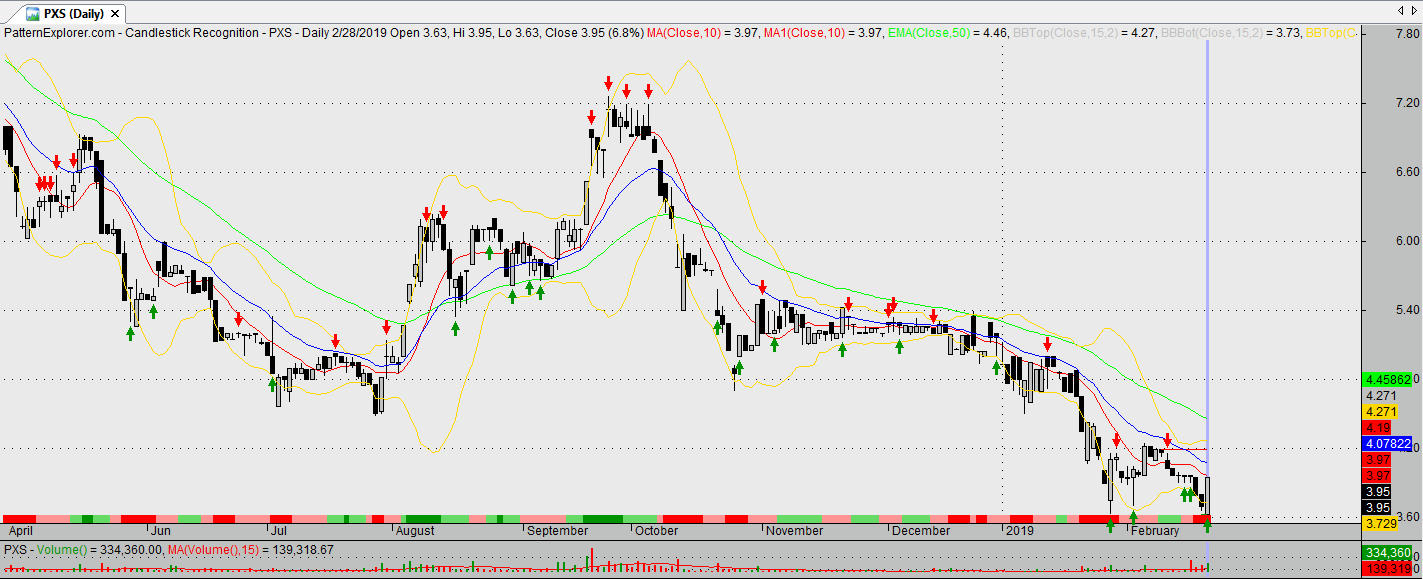Click the green 334,360 volume value label
The image size is (1423, 579).
tap(1386, 553)
